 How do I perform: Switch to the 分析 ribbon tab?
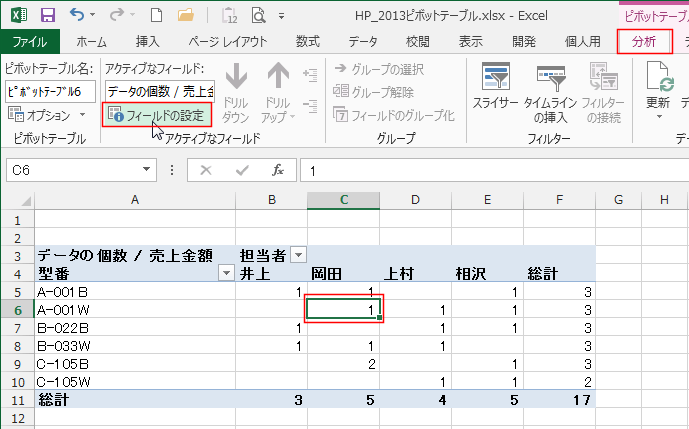[x=644, y=41]
